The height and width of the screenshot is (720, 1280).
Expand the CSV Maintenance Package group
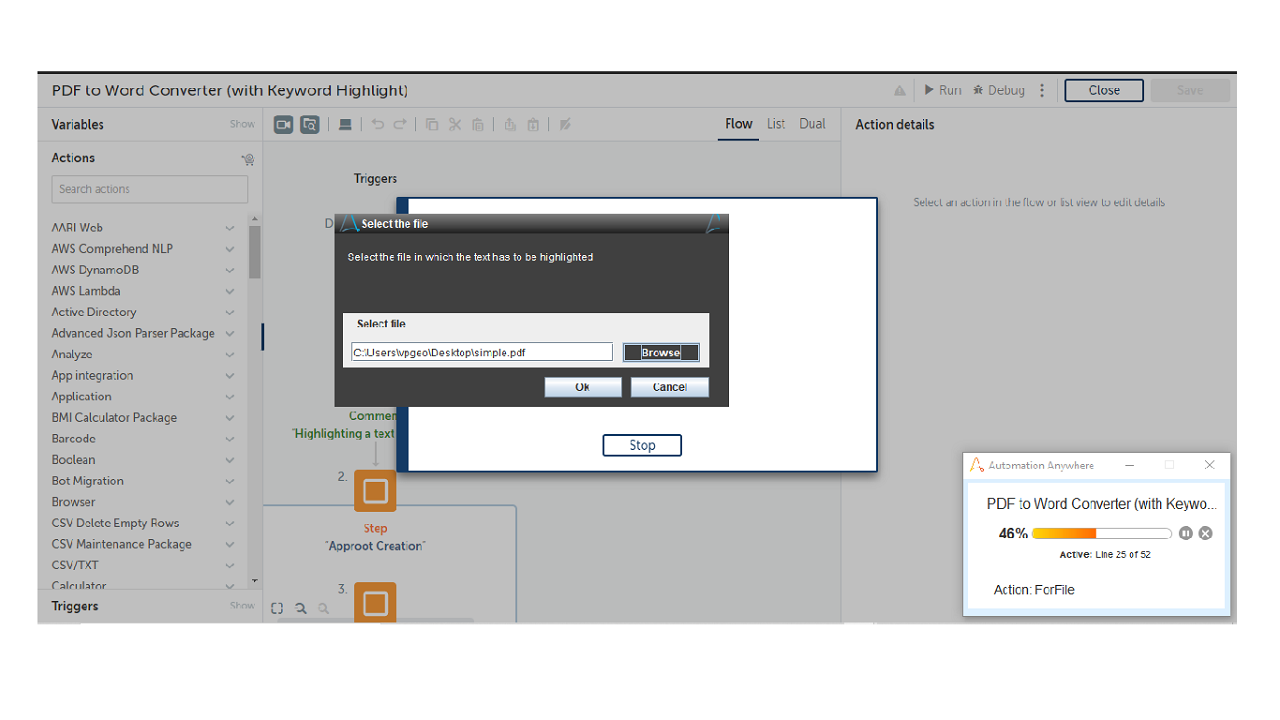pos(229,544)
